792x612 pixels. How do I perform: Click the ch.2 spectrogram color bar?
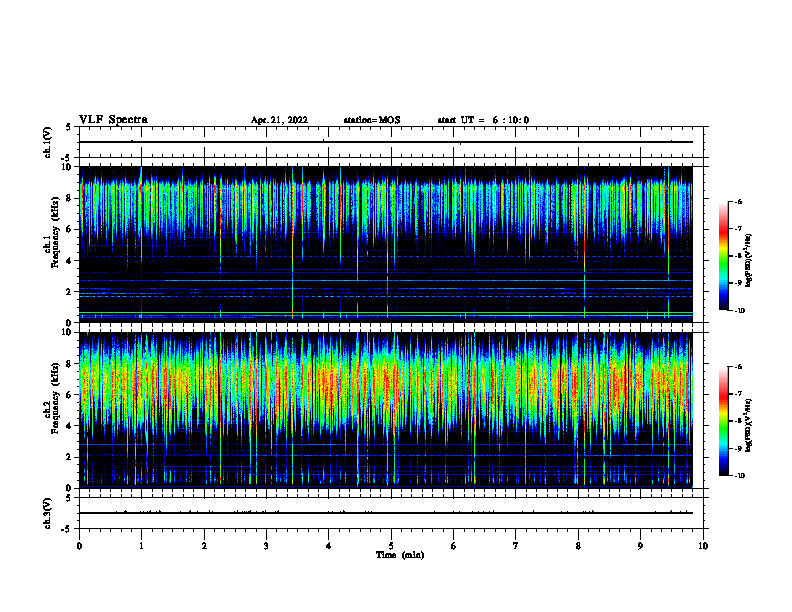(724, 421)
